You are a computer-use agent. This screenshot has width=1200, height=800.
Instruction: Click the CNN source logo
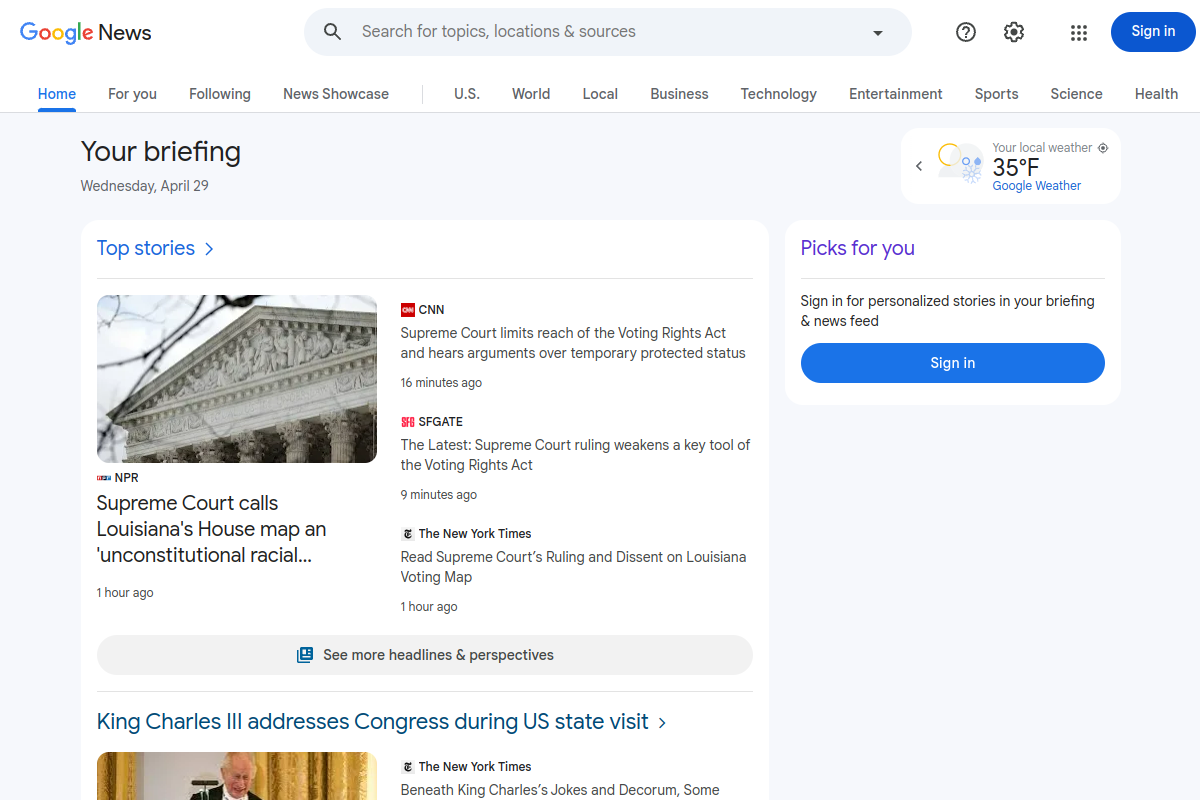tap(408, 310)
